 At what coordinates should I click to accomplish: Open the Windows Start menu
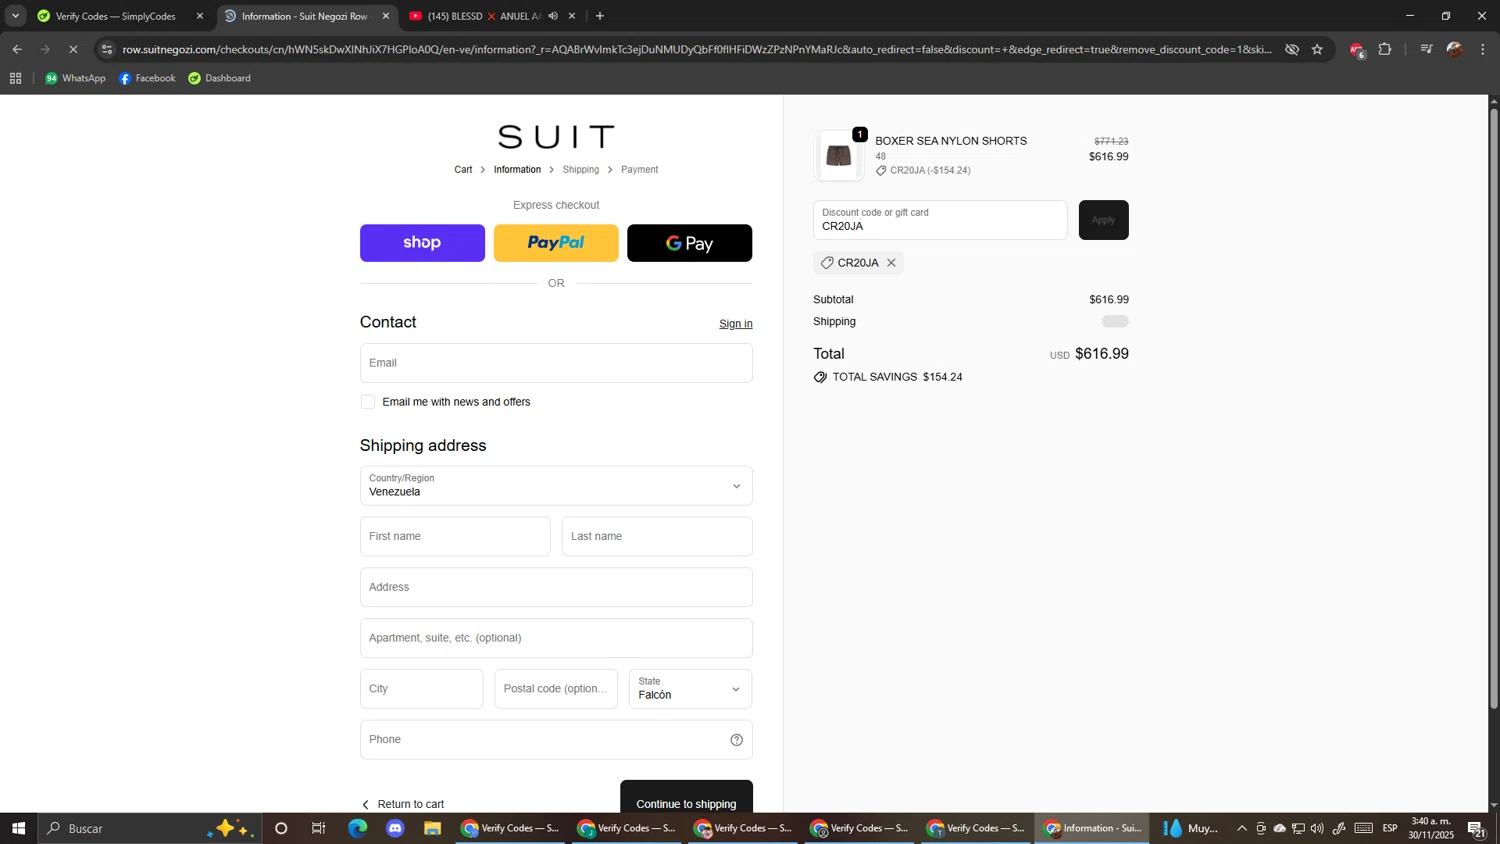tap(18, 829)
